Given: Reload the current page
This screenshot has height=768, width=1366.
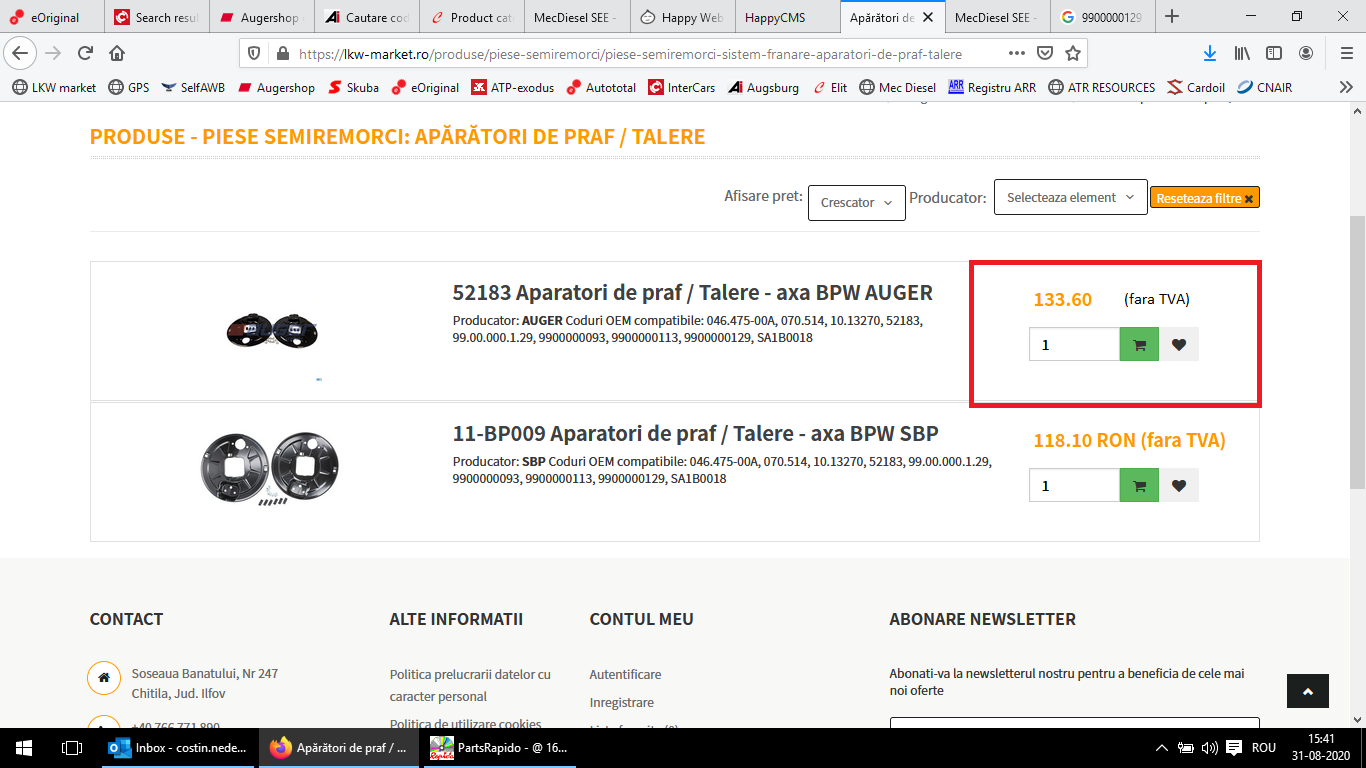Looking at the screenshot, I should point(85,53).
